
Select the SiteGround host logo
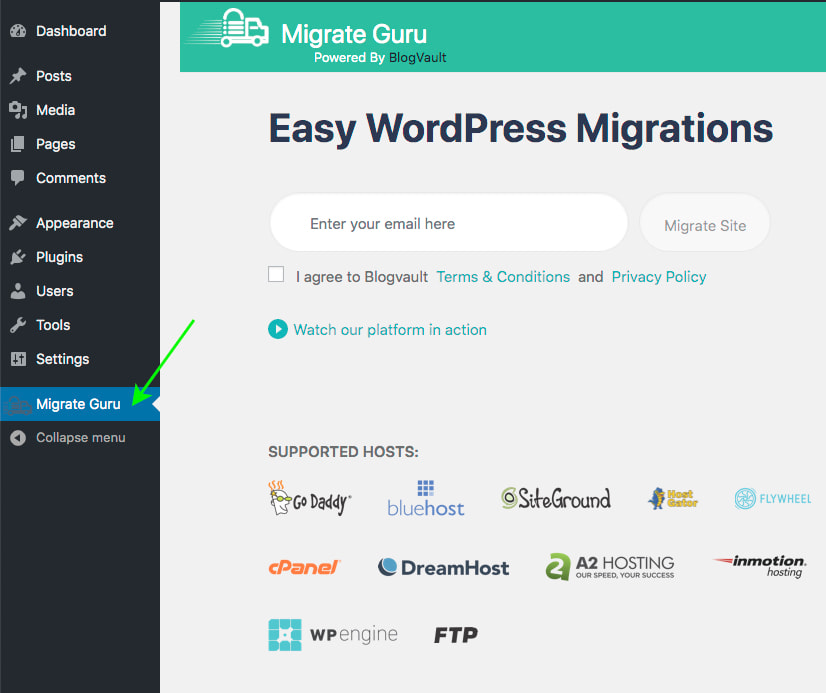point(556,499)
